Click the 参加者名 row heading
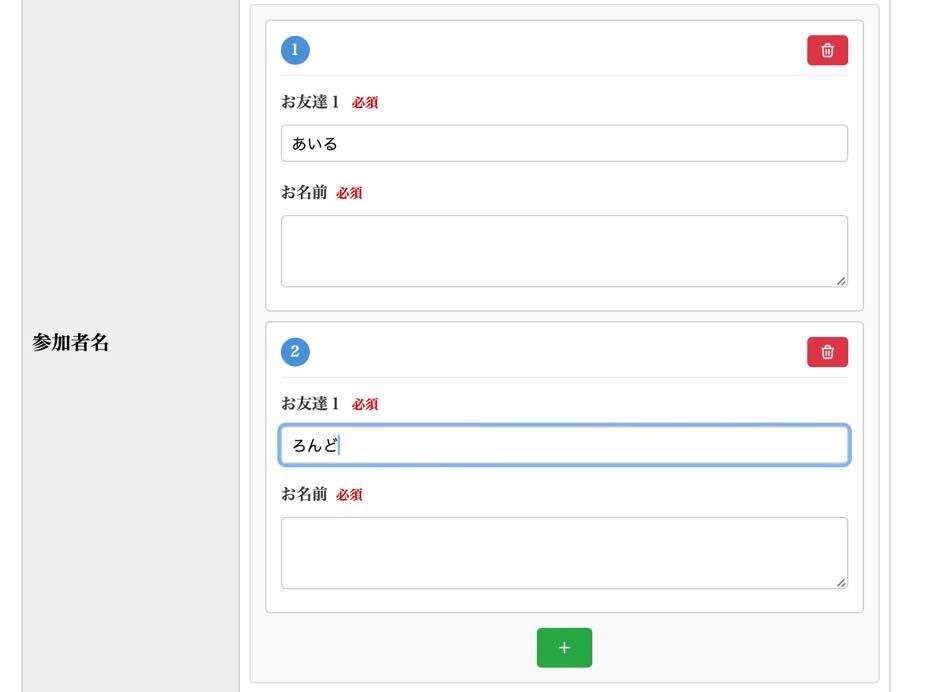Image resolution: width=930 pixels, height=692 pixels. [70, 343]
